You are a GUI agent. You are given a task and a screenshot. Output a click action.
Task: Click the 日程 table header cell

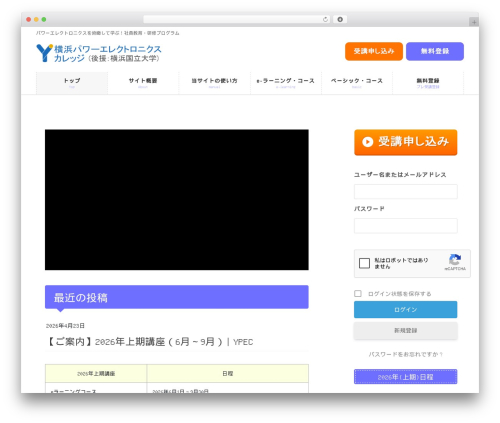coord(228,374)
